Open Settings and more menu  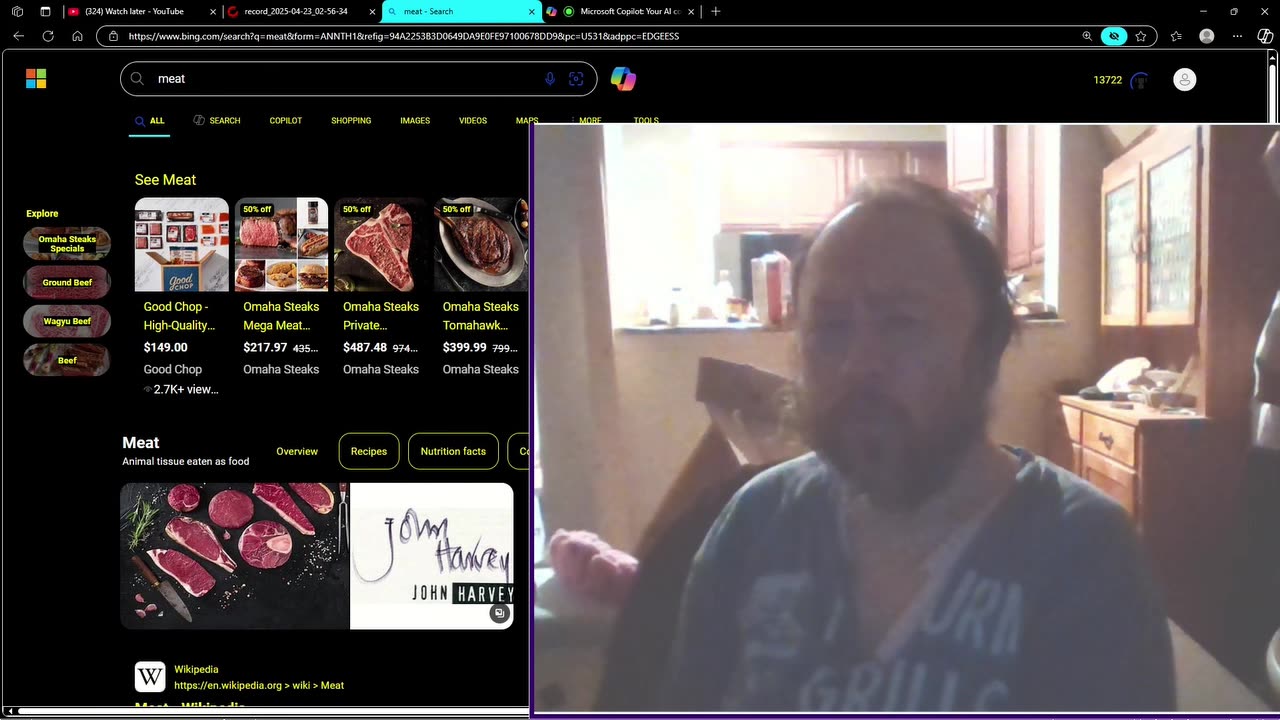[x=1237, y=36]
